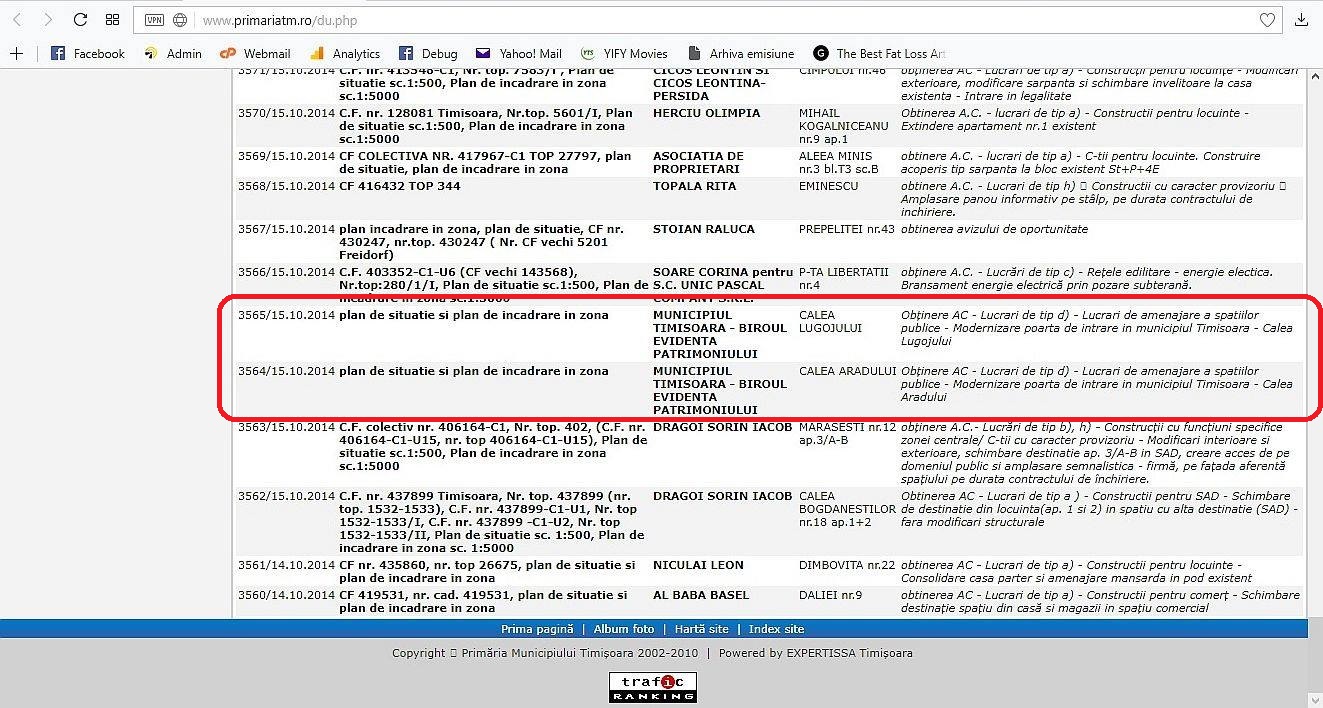Reload the current page
This screenshot has width=1323, height=708.
80,20
